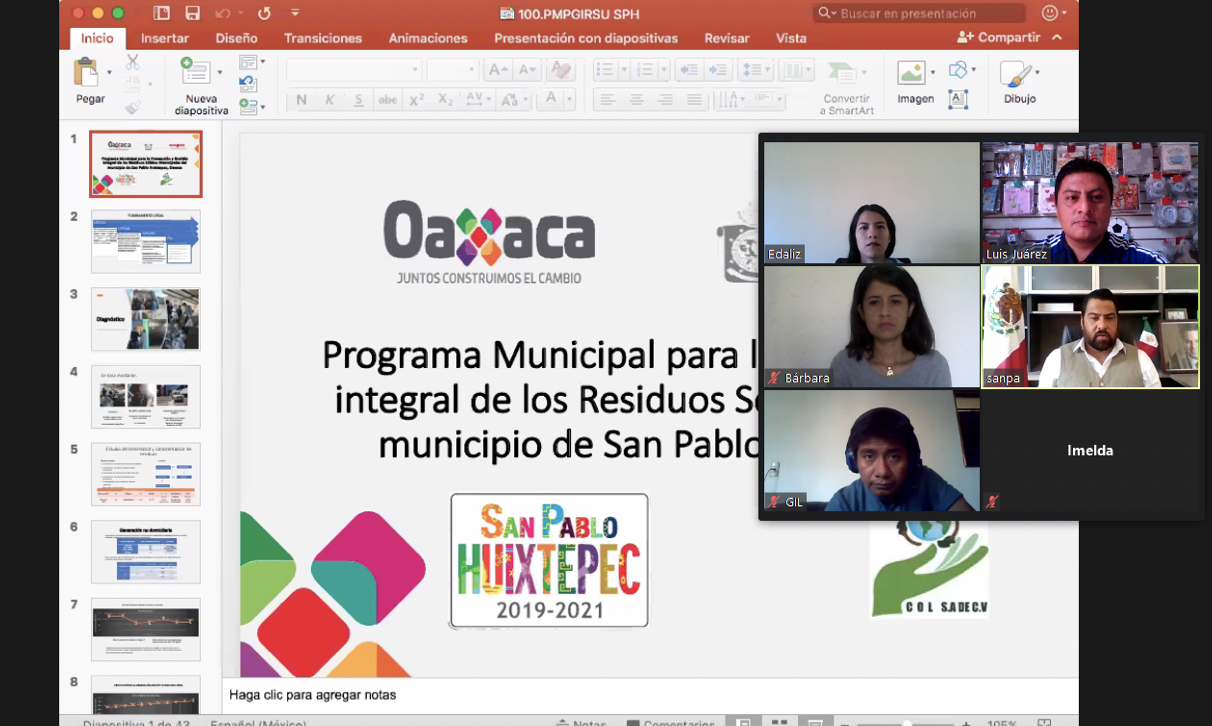This screenshot has height=726, width=1212.
Task: Click the Pegar clipboard icon
Action: click(x=88, y=72)
